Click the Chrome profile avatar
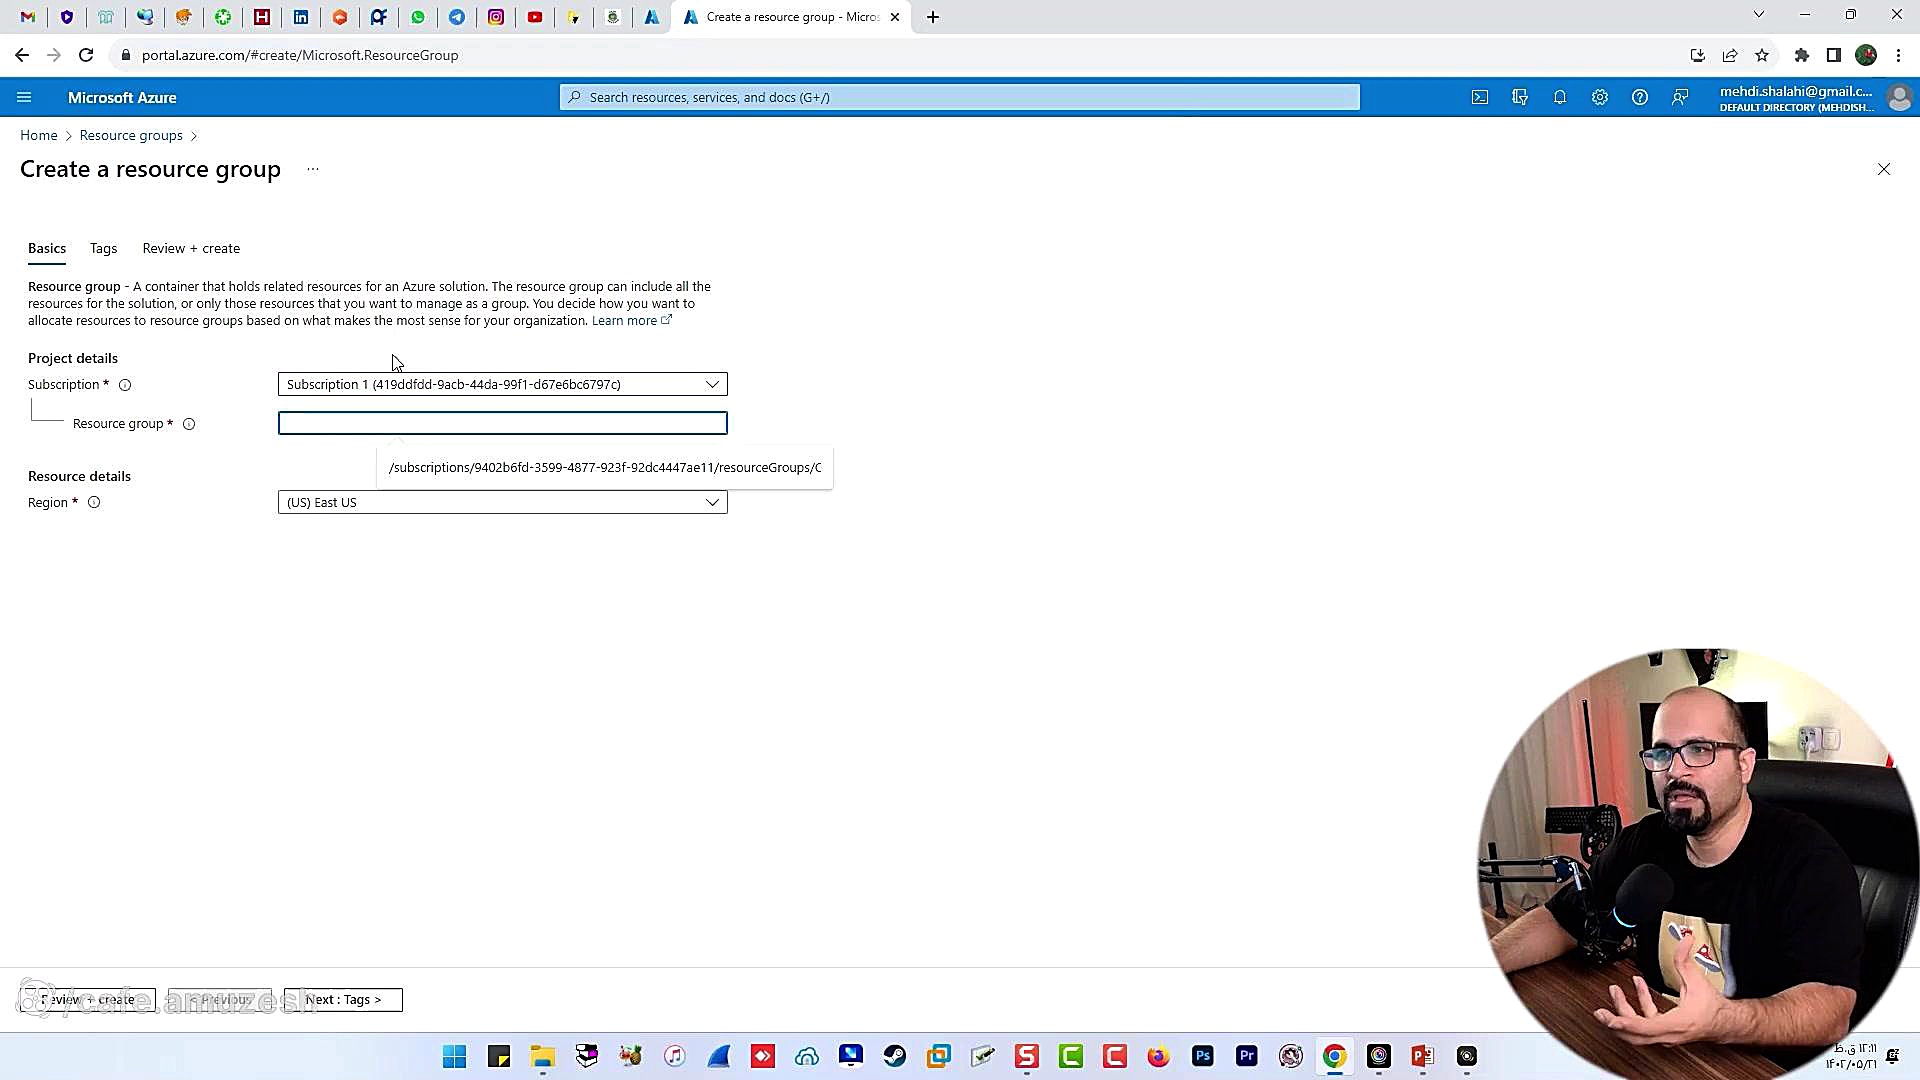Image resolution: width=1920 pixels, height=1080 pixels. click(x=1866, y=55)
